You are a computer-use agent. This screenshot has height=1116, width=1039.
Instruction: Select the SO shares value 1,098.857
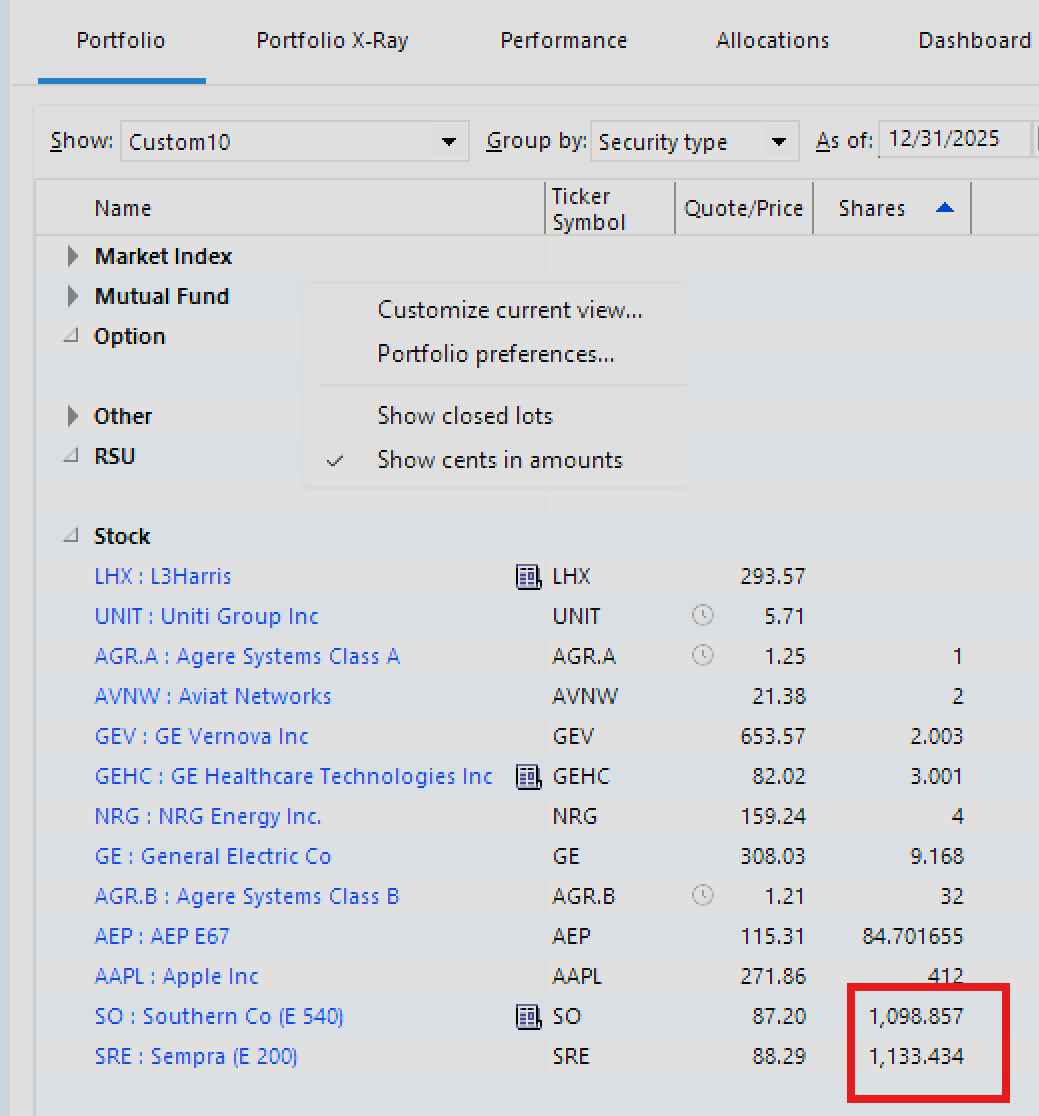tap(916, 1016)
